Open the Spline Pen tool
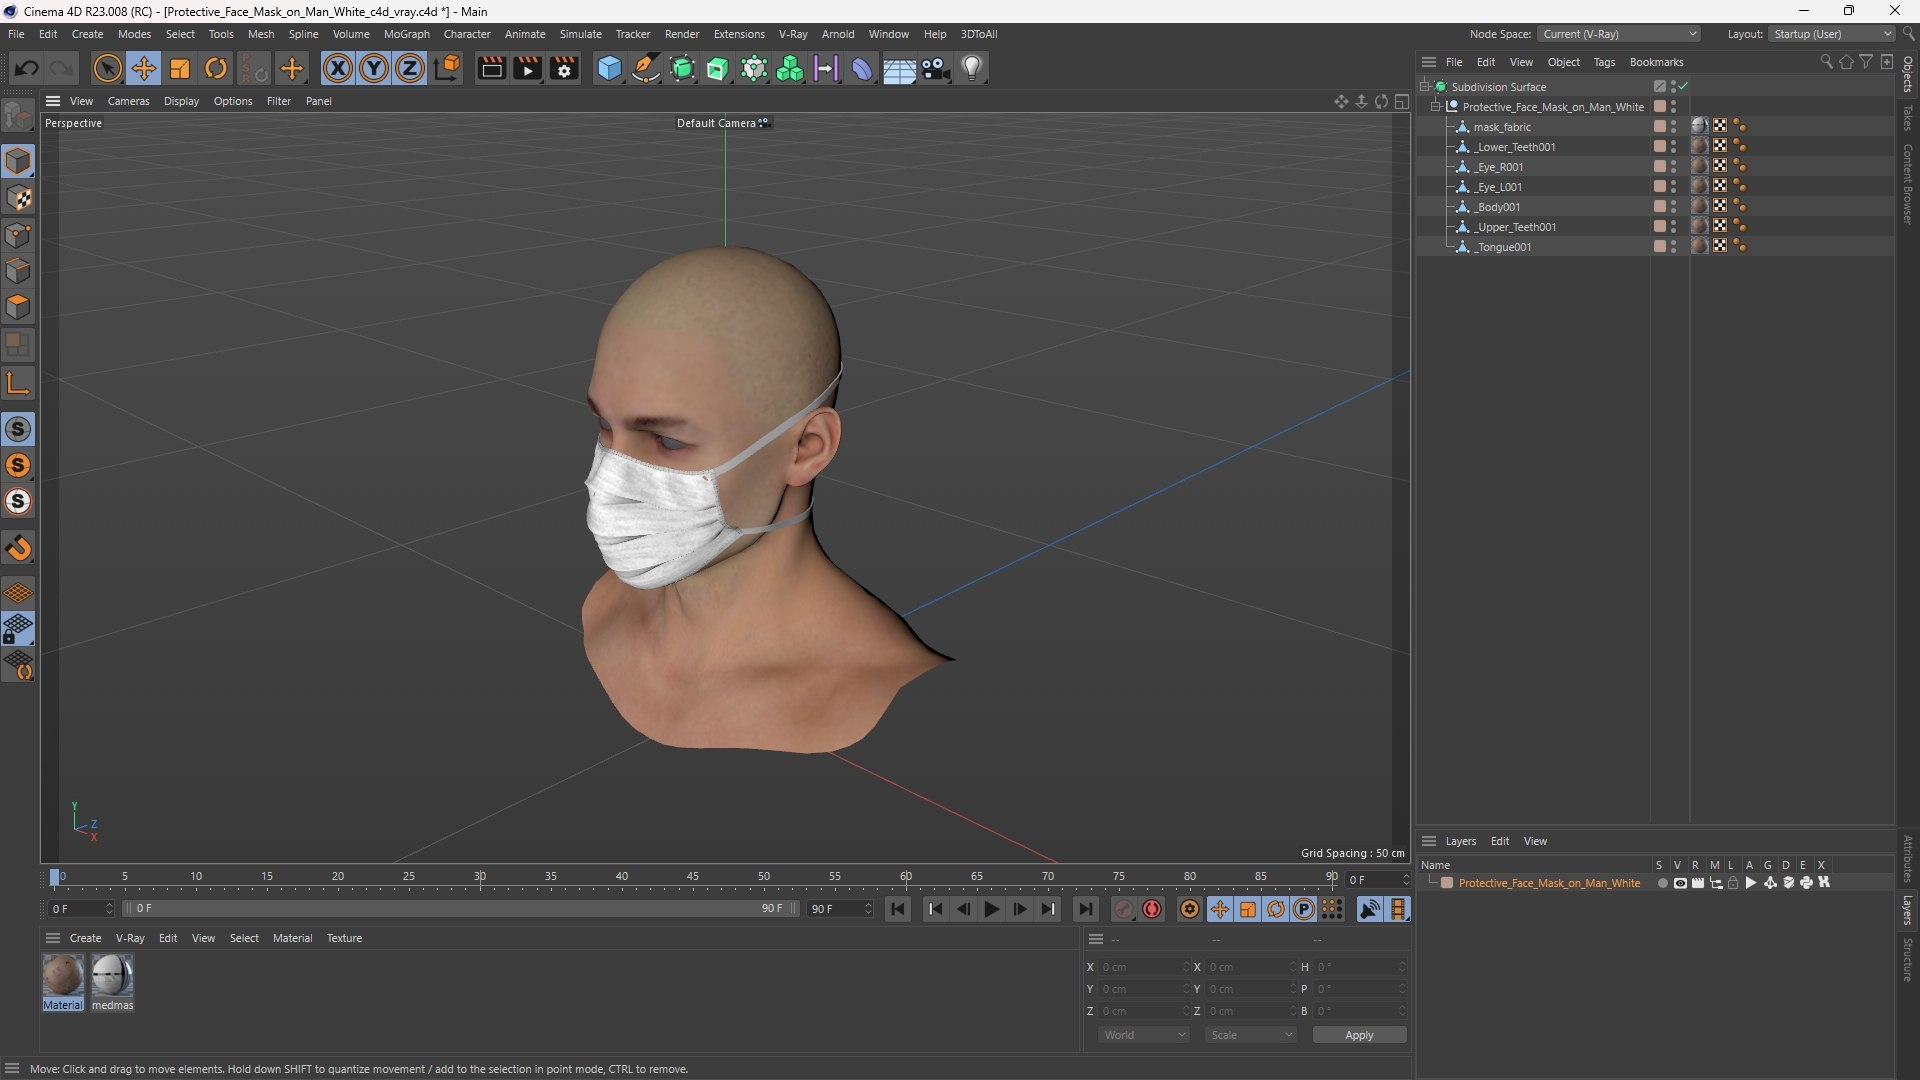This screenshot has width=1920, height=1080. click(646, 68)
